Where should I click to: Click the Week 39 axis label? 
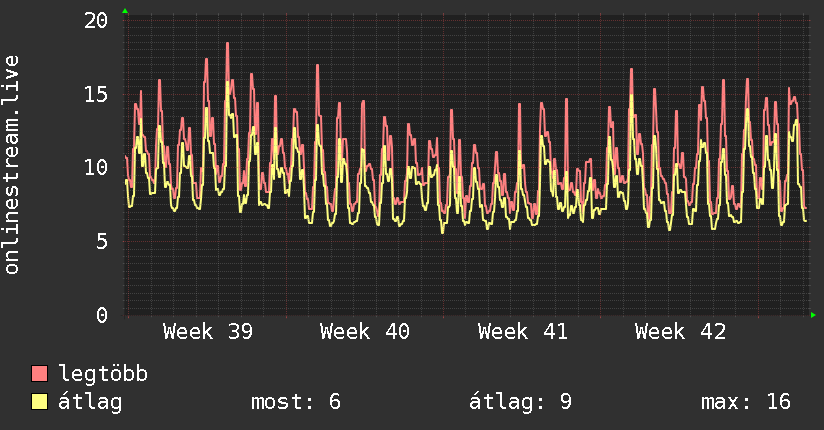click(x=208, y=332)
